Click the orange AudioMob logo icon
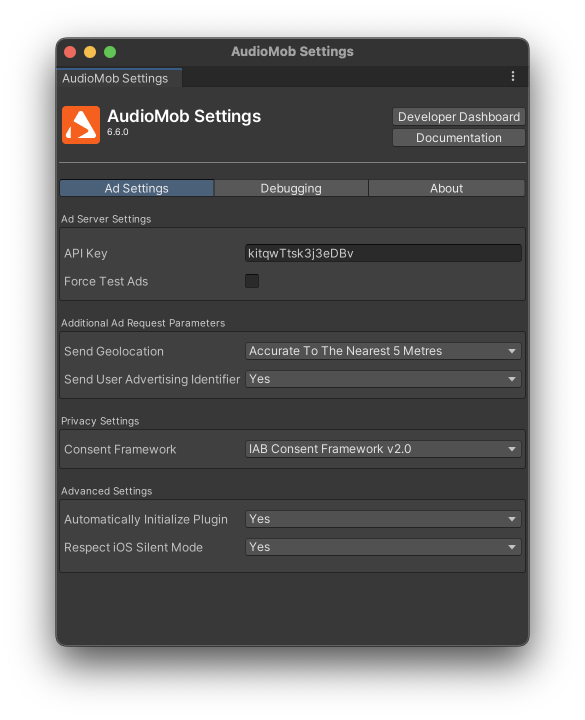Screen dimensions: 585x720 tap(81, 125)
